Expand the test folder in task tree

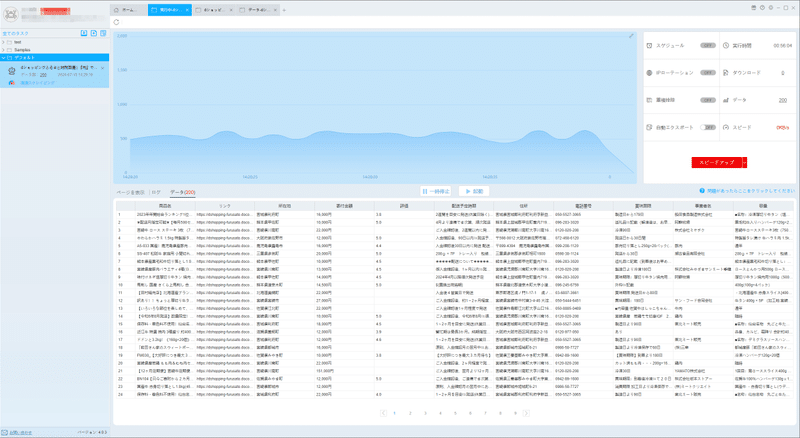3,42
